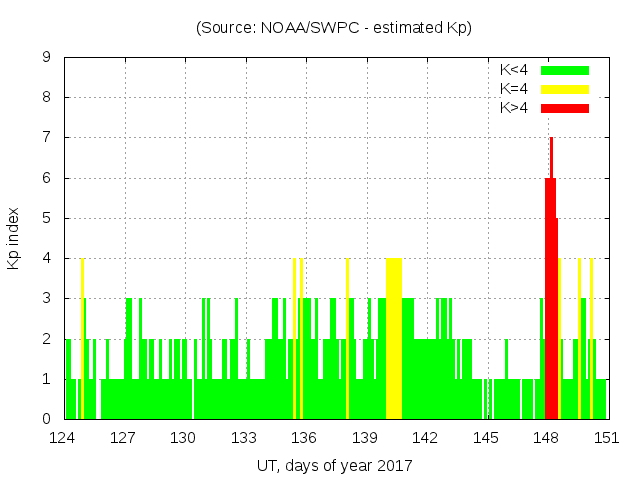Select the x-axis tick label 151
The image size is (640, 480).
606,438
